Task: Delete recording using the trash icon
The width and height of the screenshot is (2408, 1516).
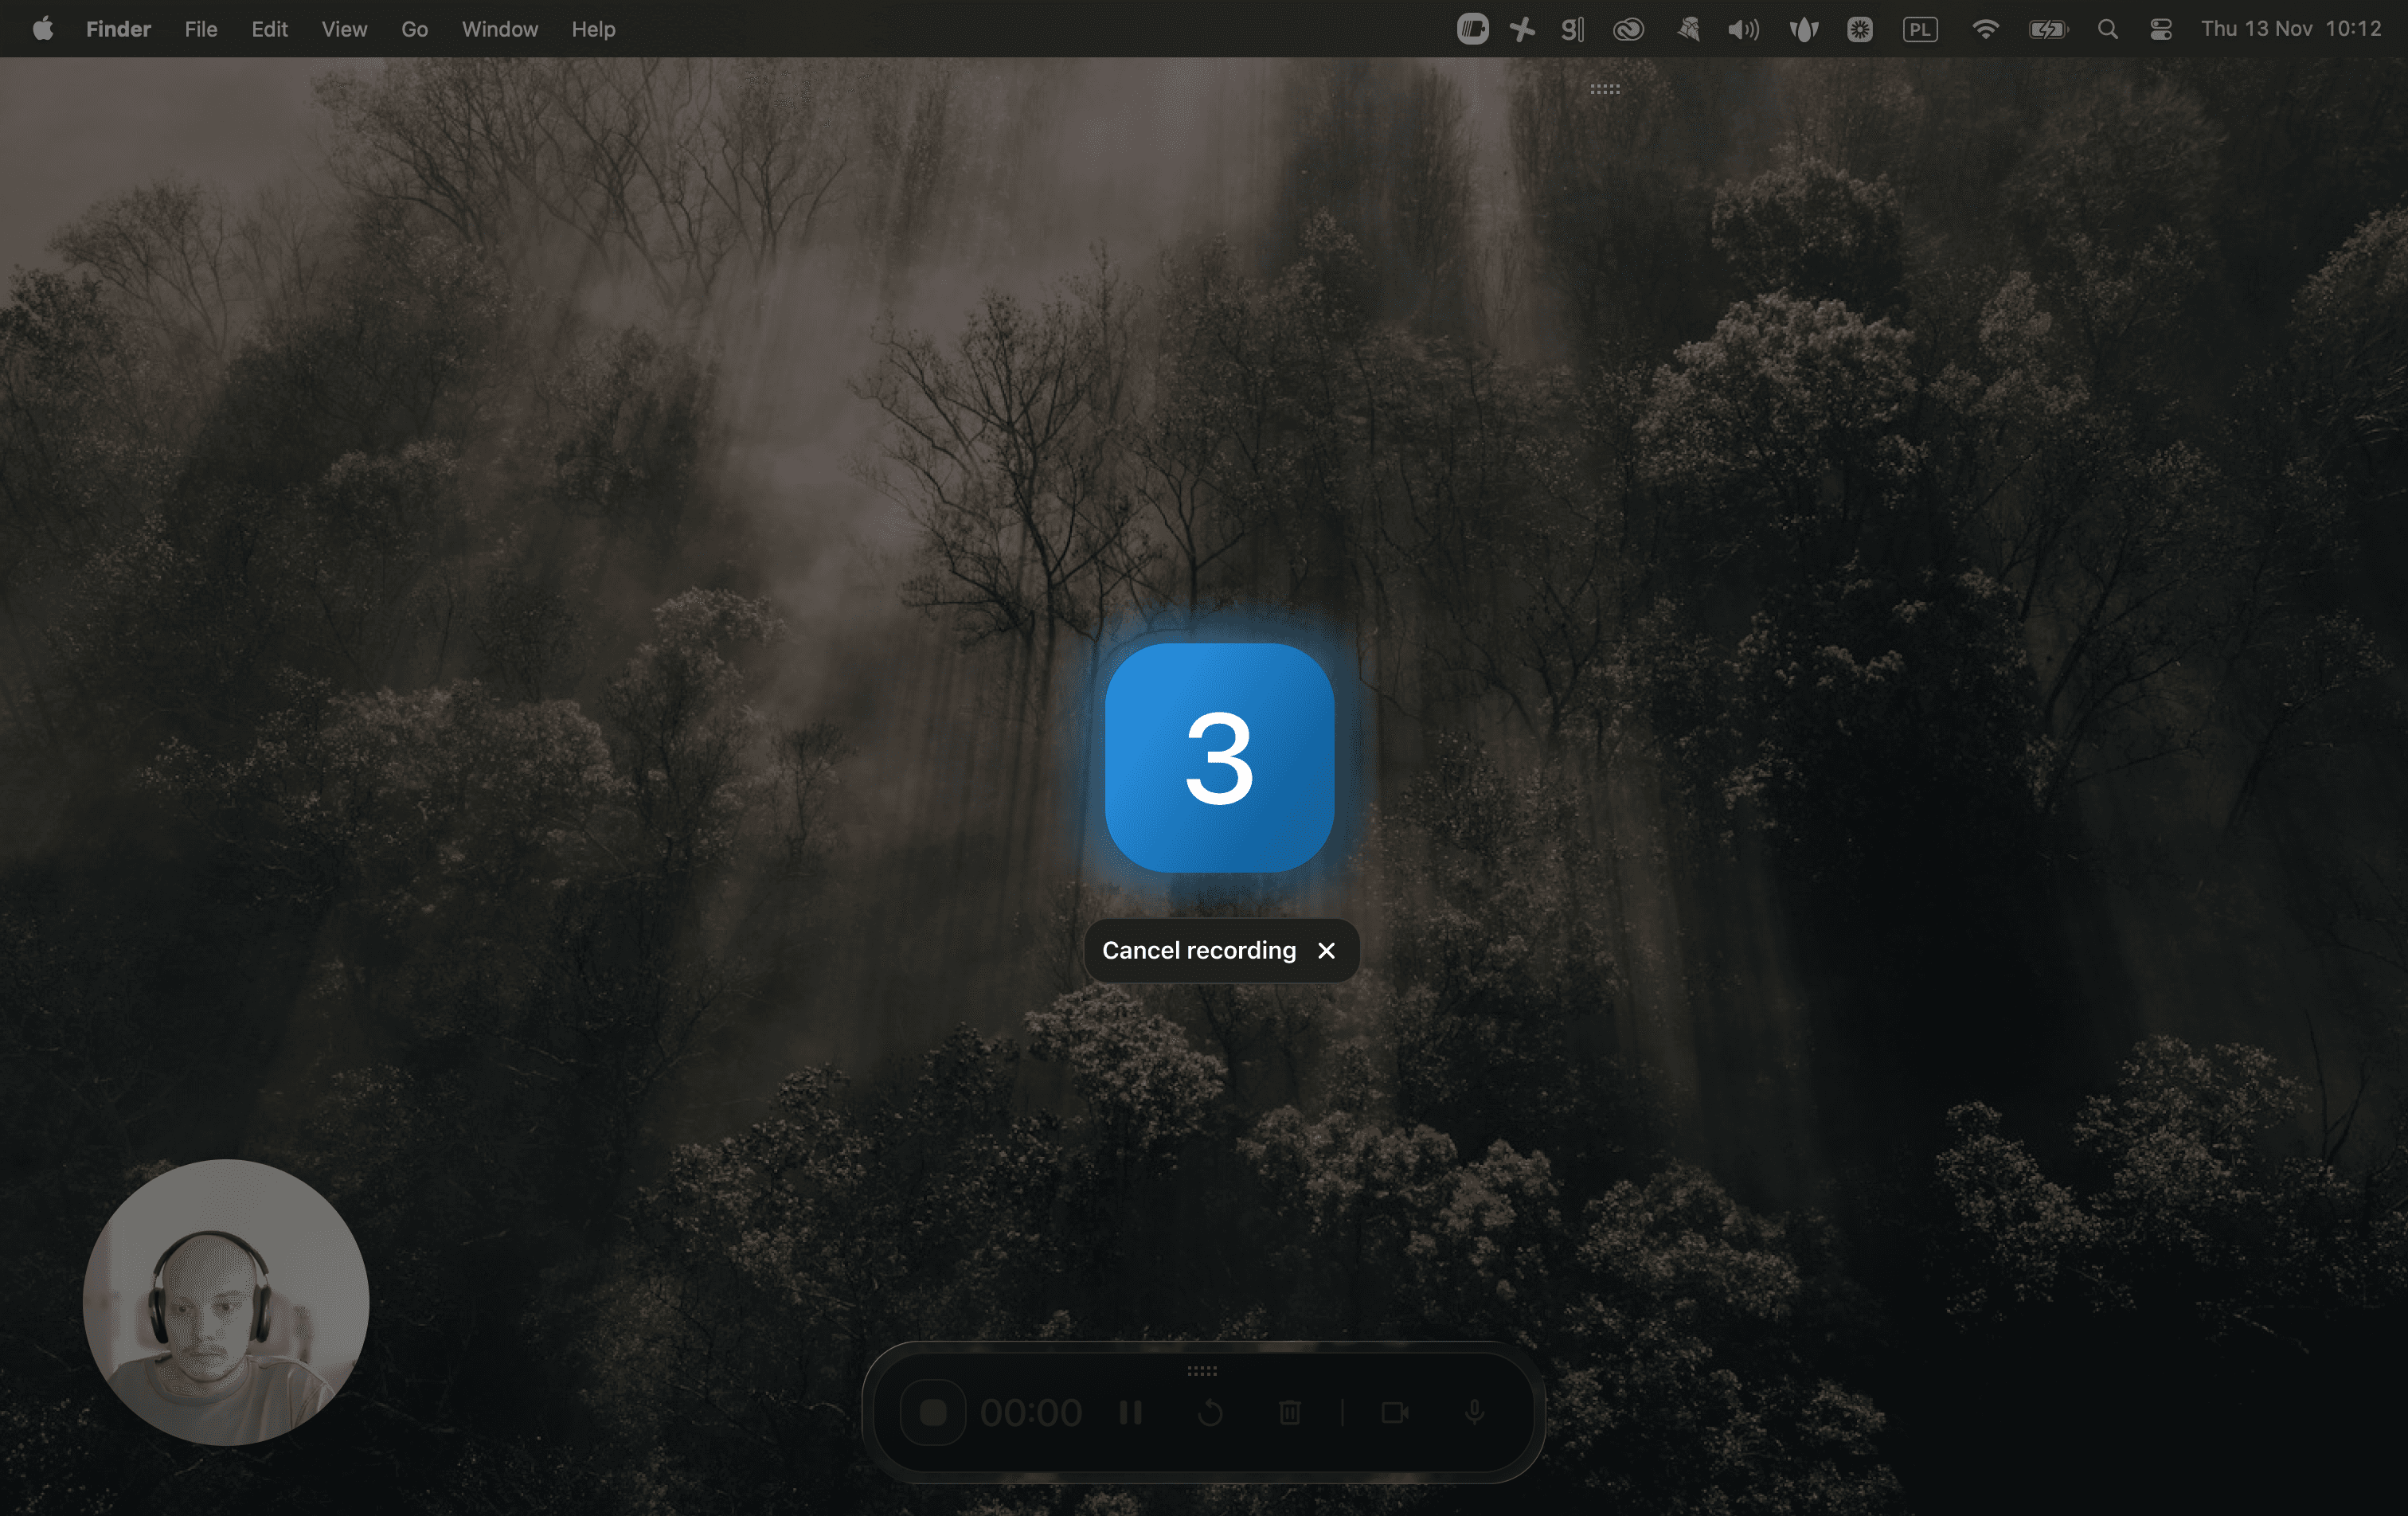Action: (x=1289, y=1412)
